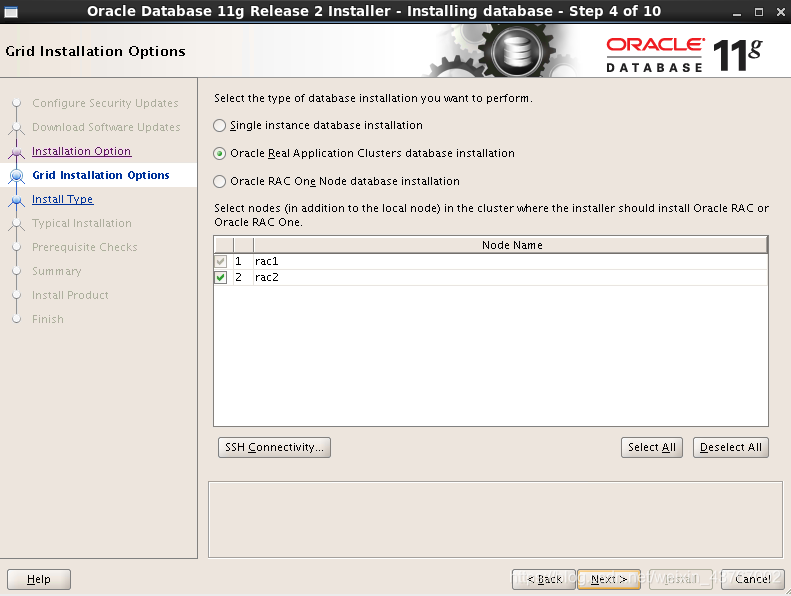This screenshot has height=596, width=791.
Task: Go to the Installation Option step link
Action: (x=82, y=151)
